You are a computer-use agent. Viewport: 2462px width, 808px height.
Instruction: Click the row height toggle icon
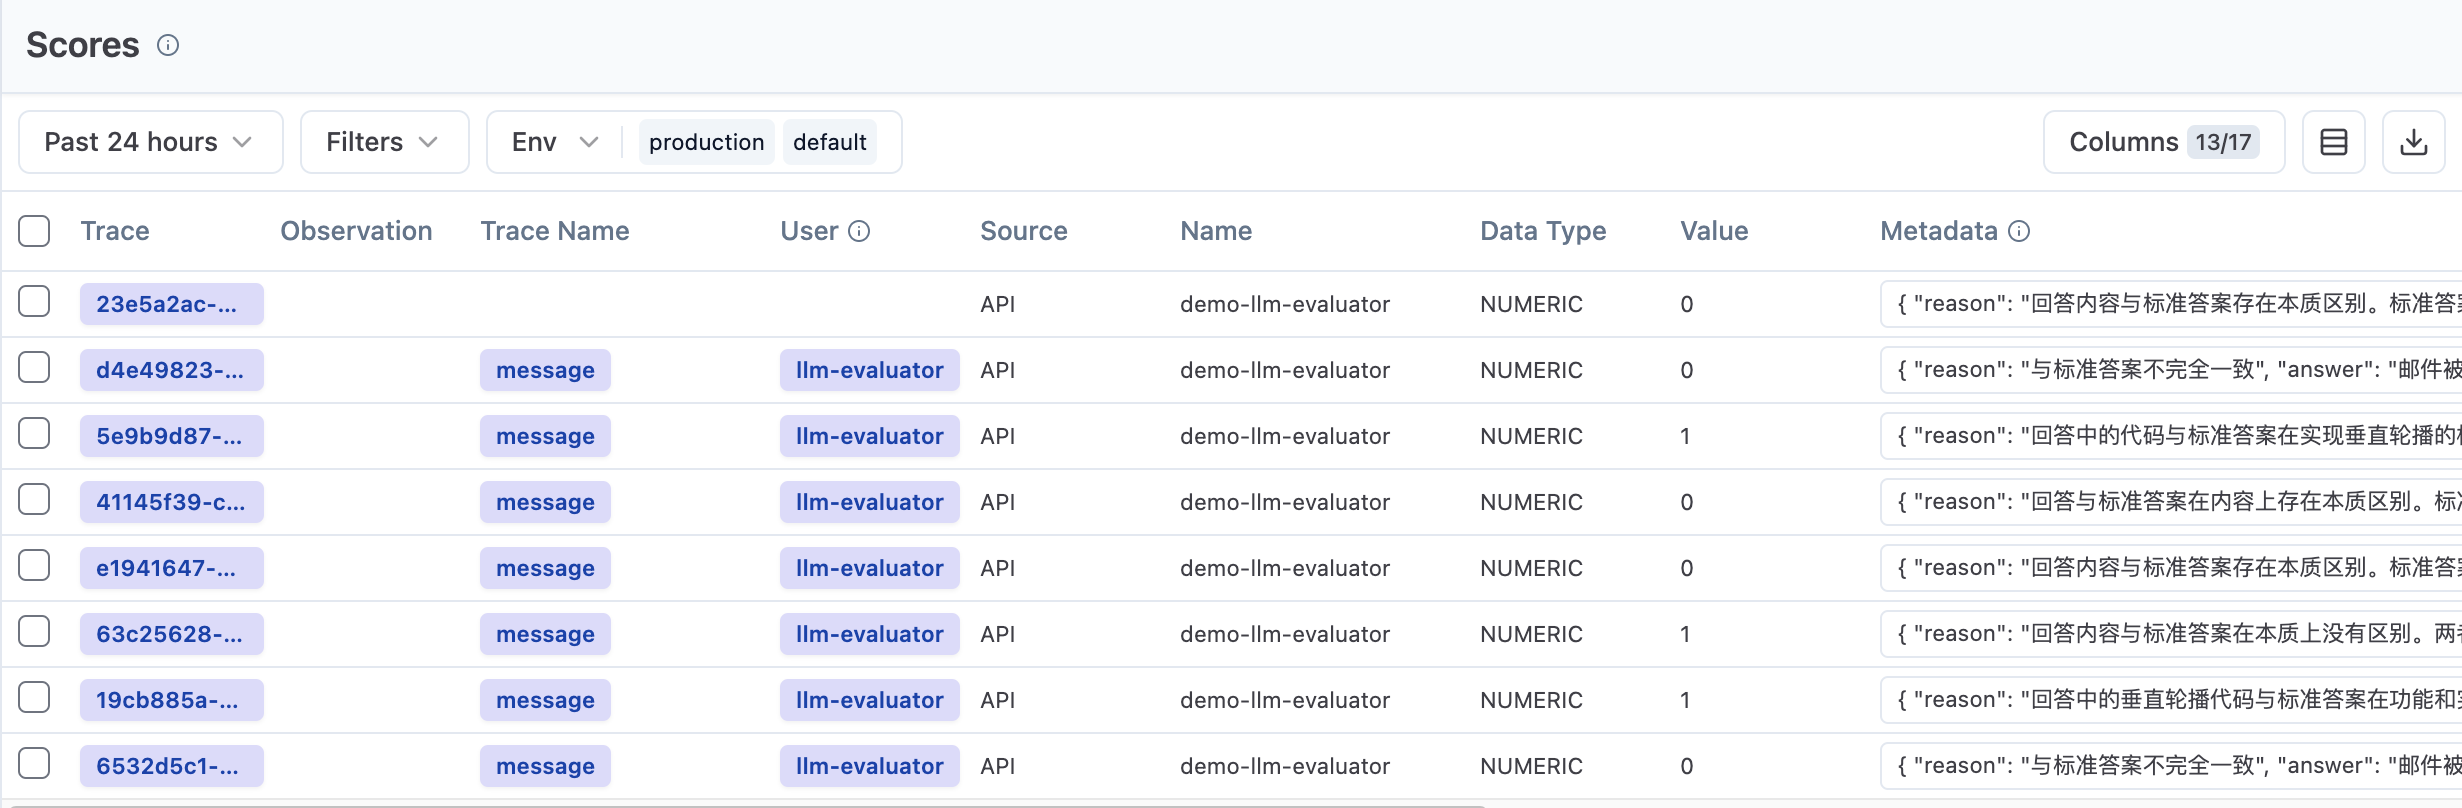point(2333,142)
